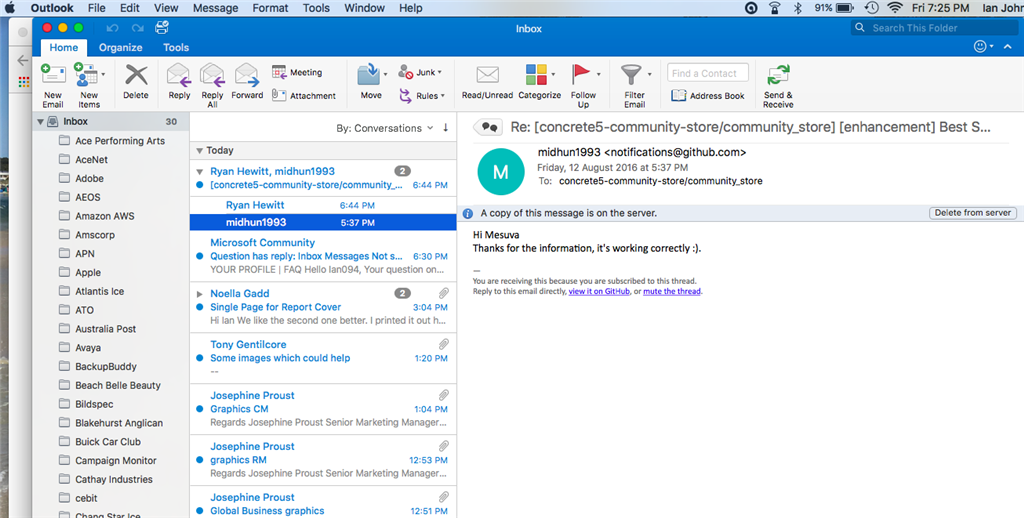Open the Junk dropdown arrow

click(x=440, y=72)
